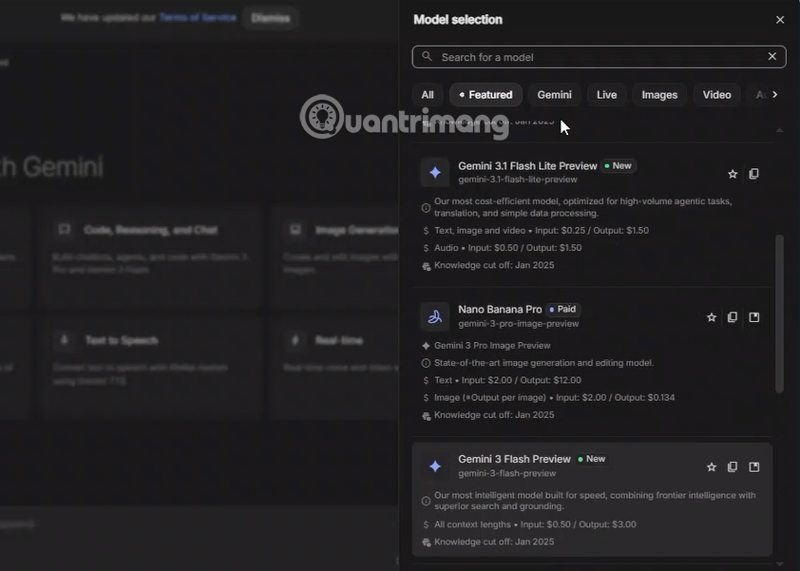Click the magnifier icon in the search box
Image resolution: width=800 pixels, height=571 pixels.
[x=427, y=57]
